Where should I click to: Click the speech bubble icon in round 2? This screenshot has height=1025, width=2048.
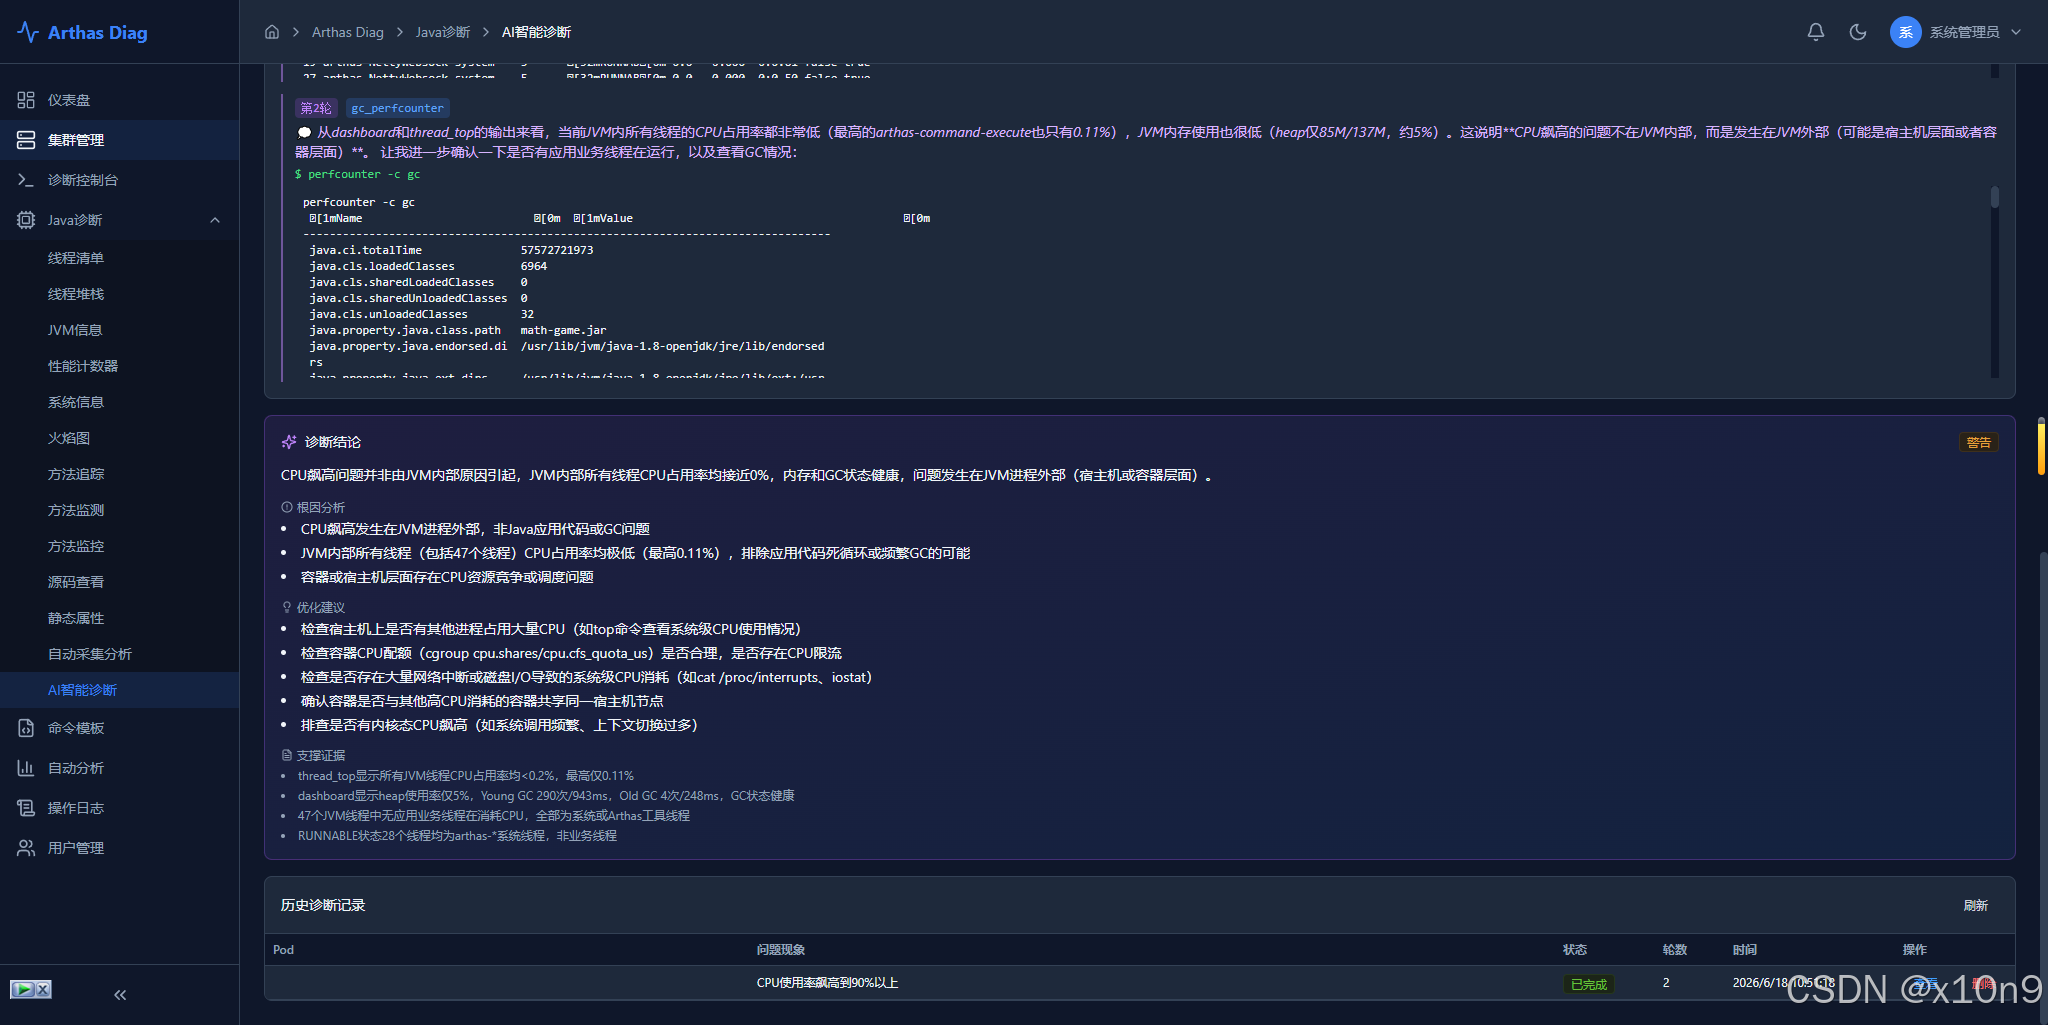coord(304,132)
